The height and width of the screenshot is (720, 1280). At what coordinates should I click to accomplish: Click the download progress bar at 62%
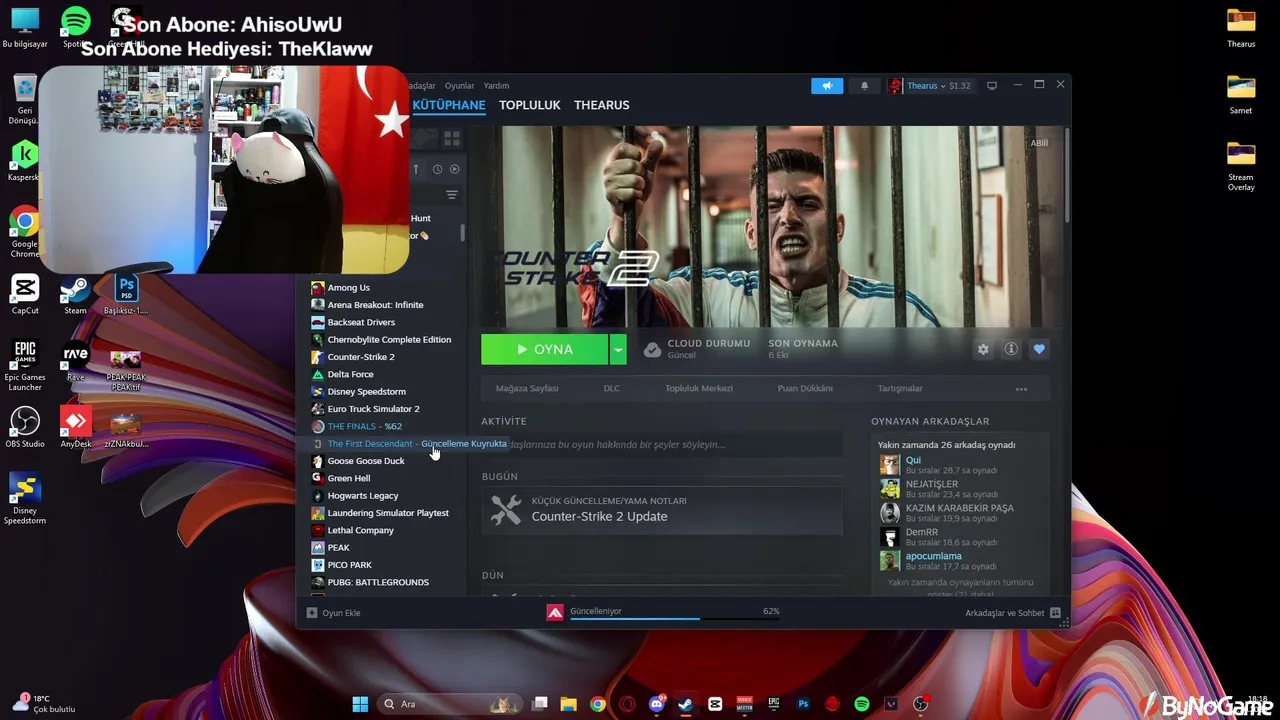click(673, 618)
